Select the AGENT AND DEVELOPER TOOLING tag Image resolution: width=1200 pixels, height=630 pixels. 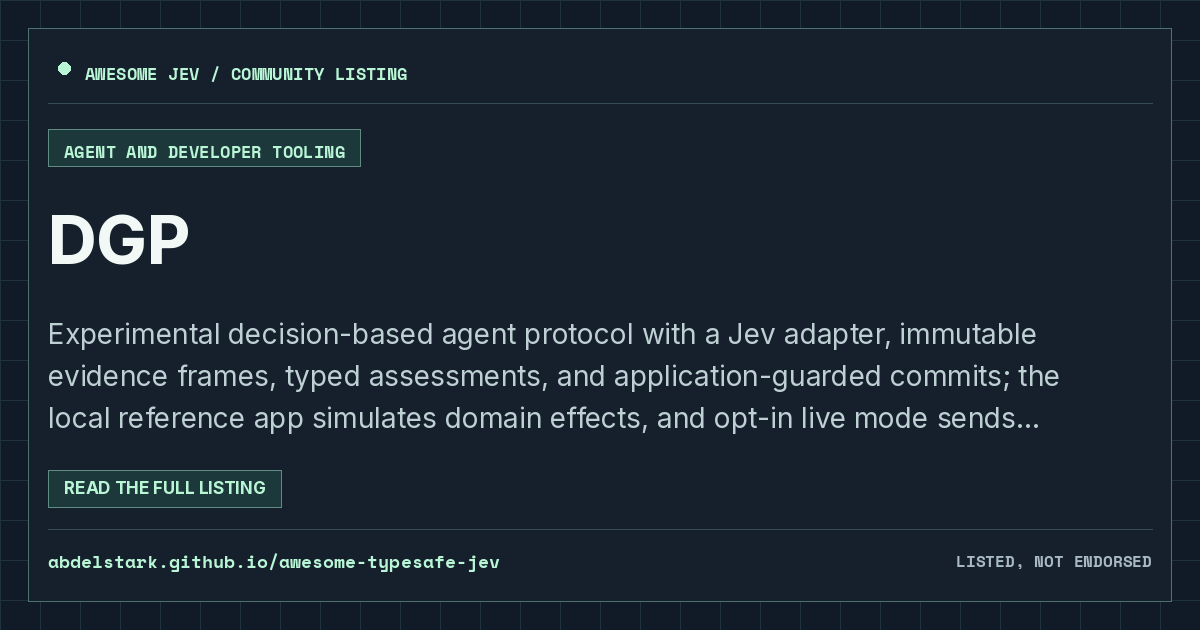[x=204, y=148]
